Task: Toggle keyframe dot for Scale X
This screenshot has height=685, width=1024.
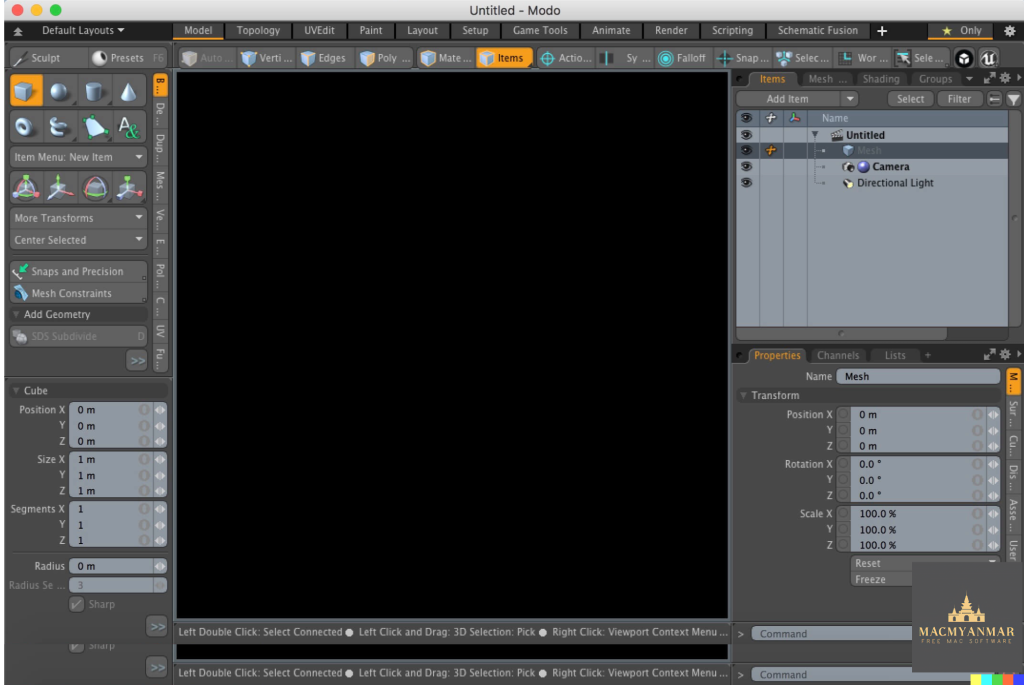Action: (x=843, y=514)
